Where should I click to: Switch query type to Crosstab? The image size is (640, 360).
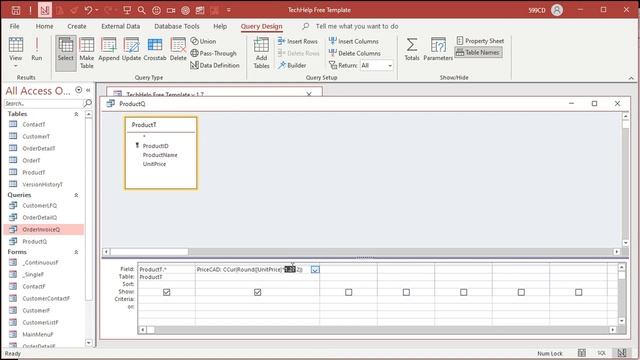pyautogui.click(x=155, y=49)
